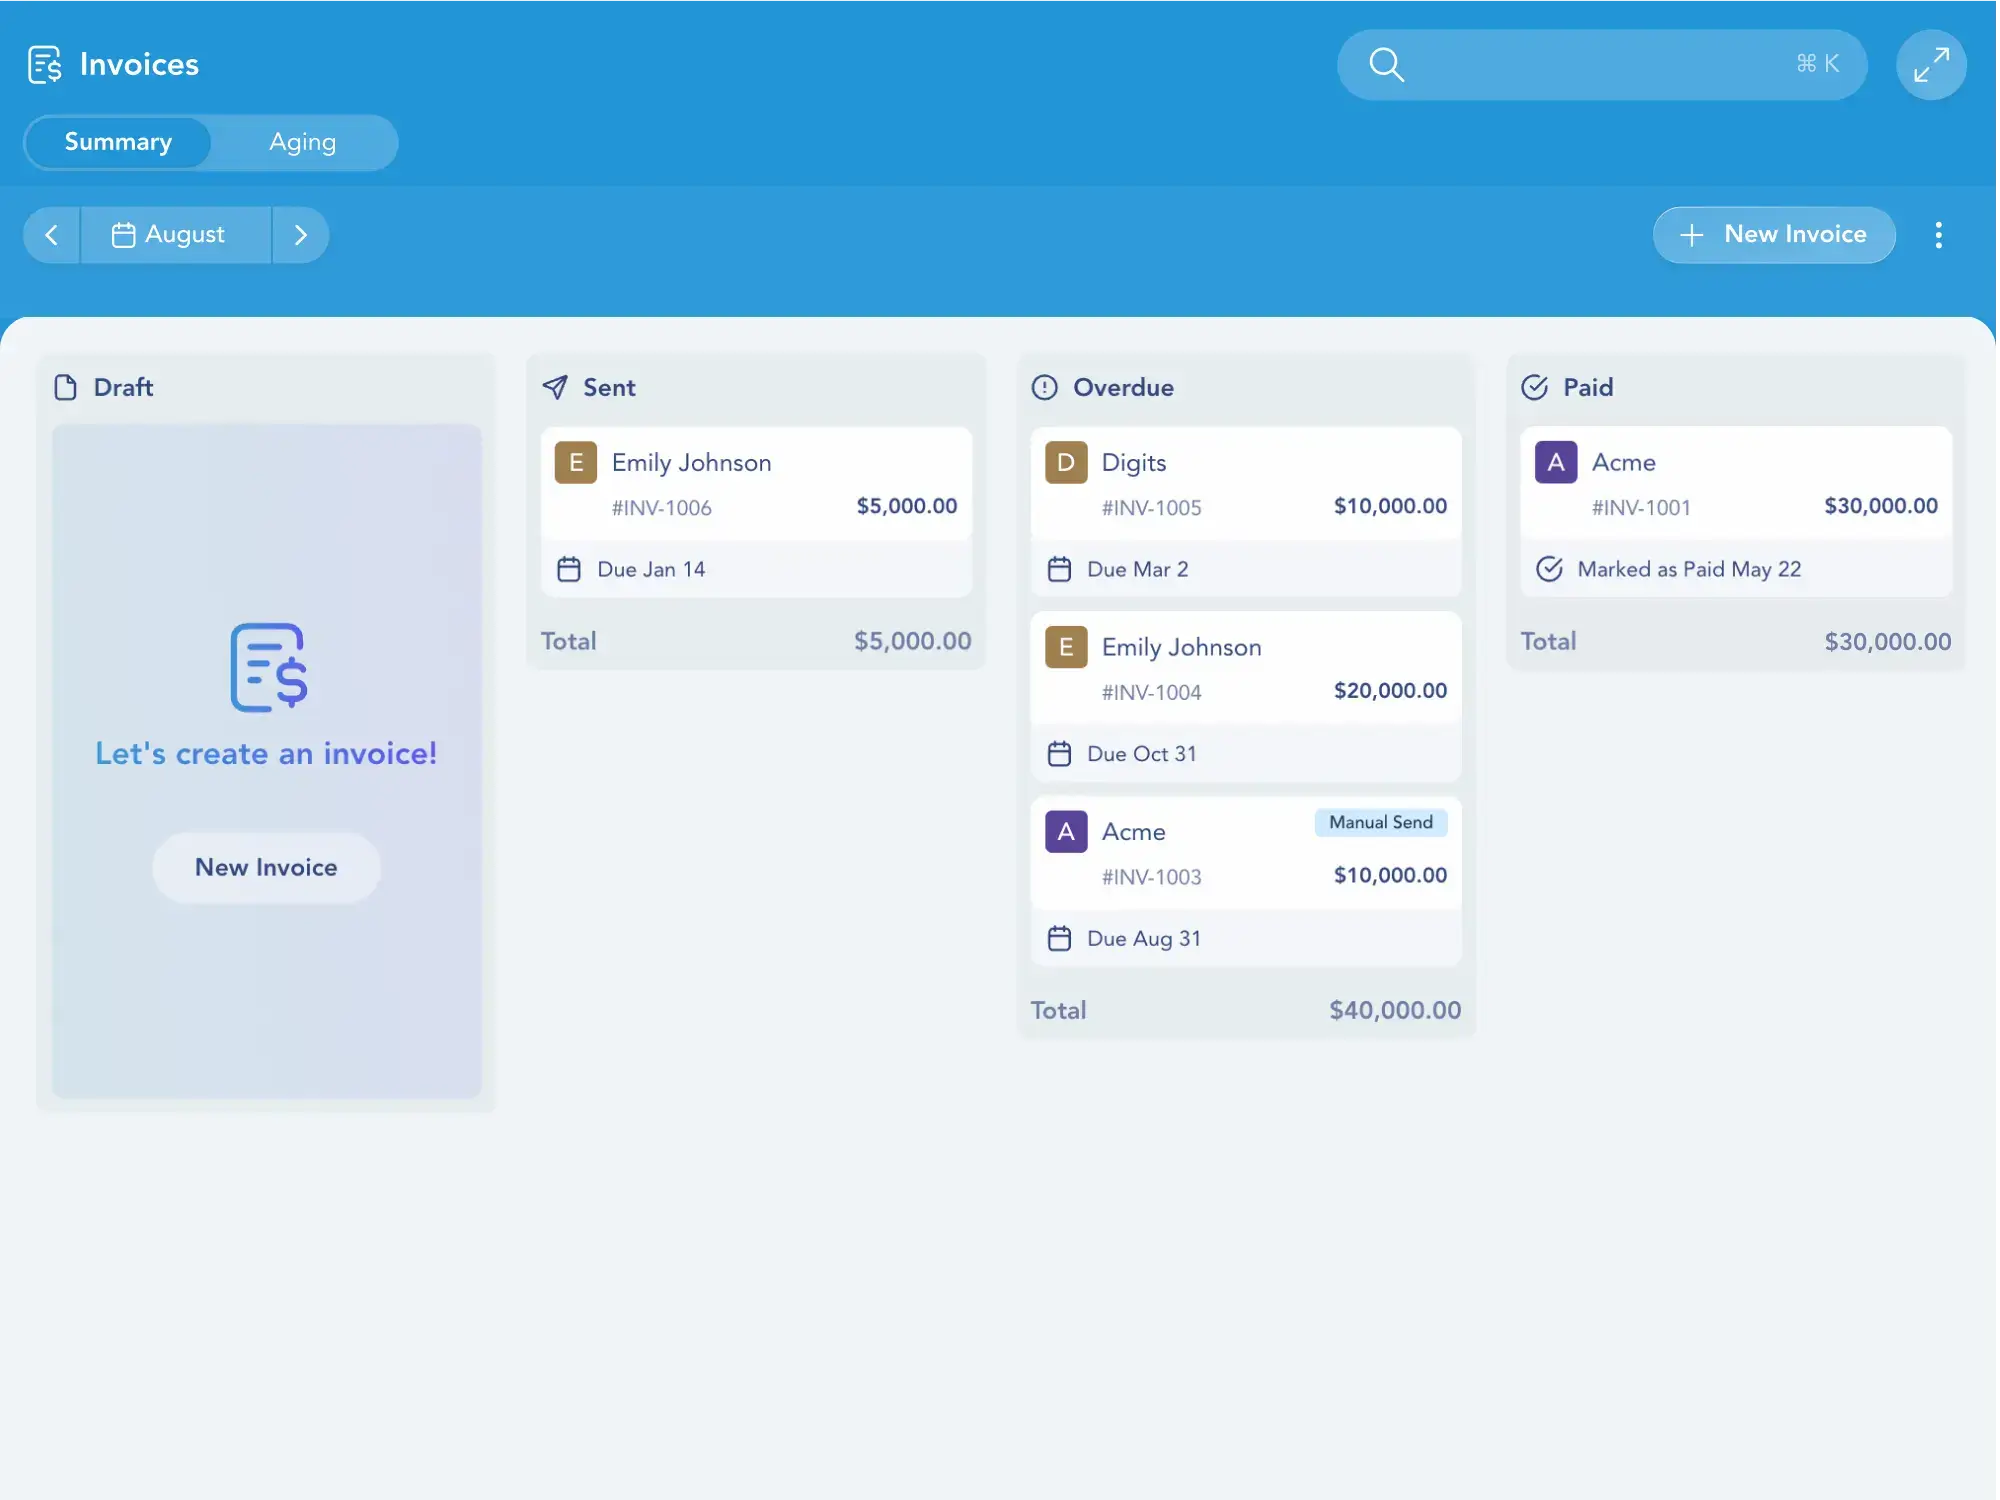2000x1500 pixels.
Task: Click the ⌘ K shortcut hint
Action: pos(1817,64)
